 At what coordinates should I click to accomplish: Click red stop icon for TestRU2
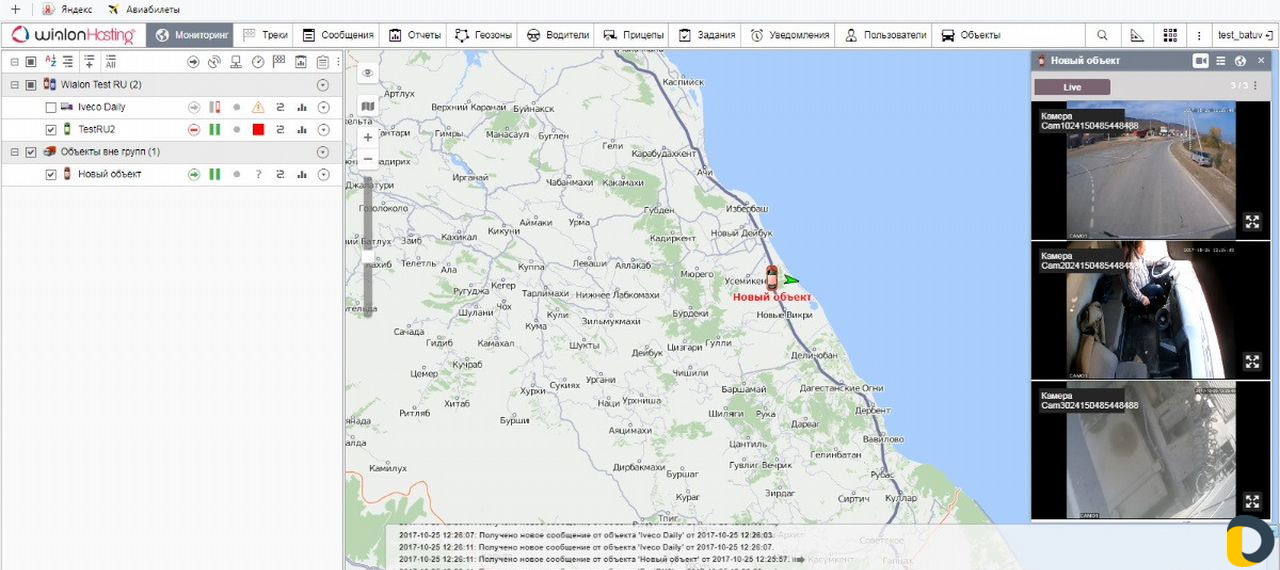click(x=194, y=129)
